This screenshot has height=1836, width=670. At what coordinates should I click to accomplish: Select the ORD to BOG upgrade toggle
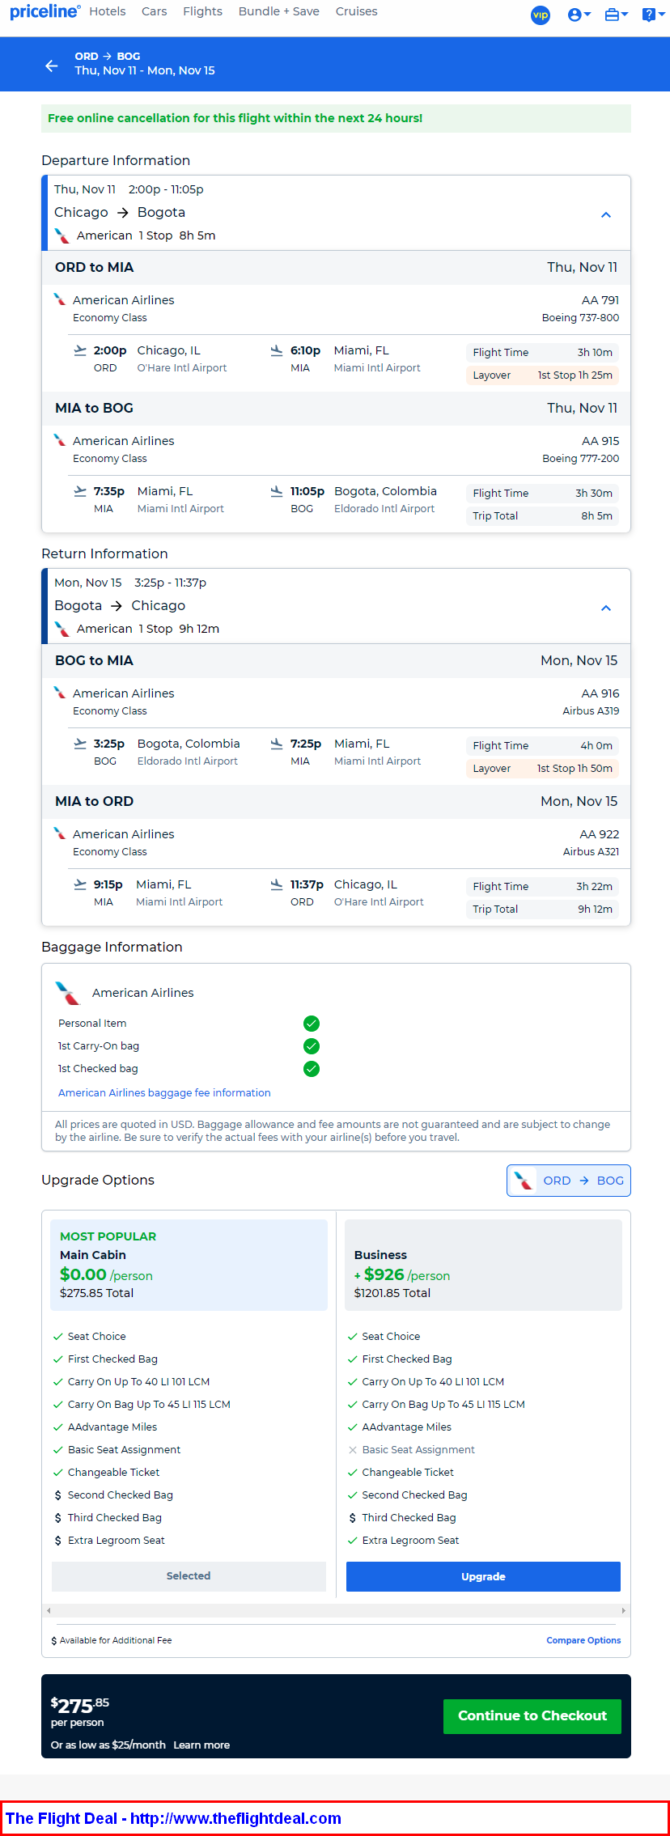pos(569,1181)
